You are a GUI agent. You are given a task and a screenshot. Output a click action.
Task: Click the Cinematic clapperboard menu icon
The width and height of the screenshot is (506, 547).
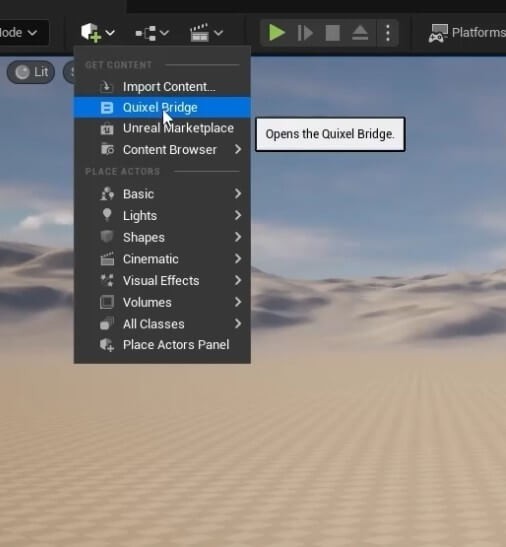(107, 259)
